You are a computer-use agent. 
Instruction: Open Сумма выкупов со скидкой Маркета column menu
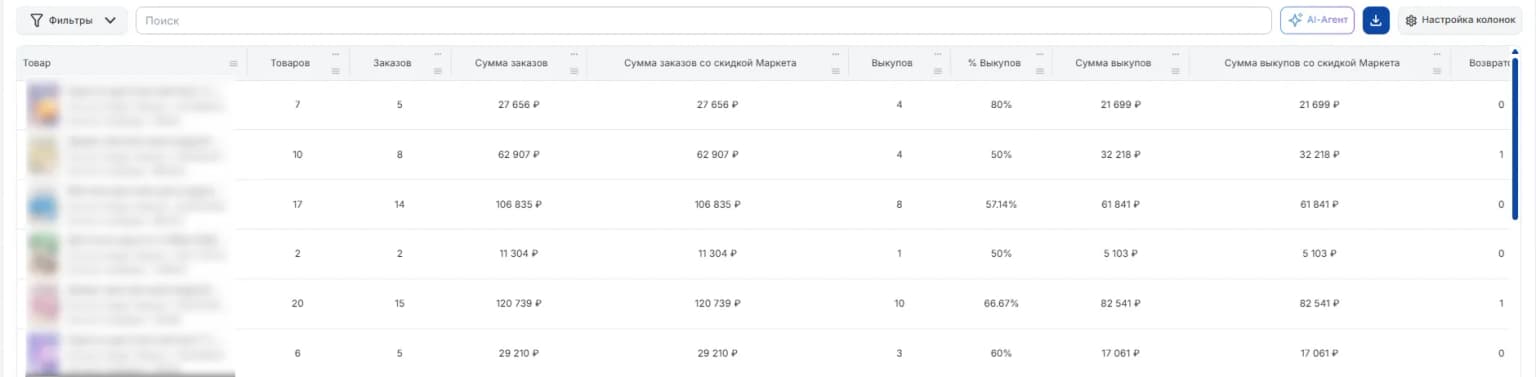[1438, 71]
